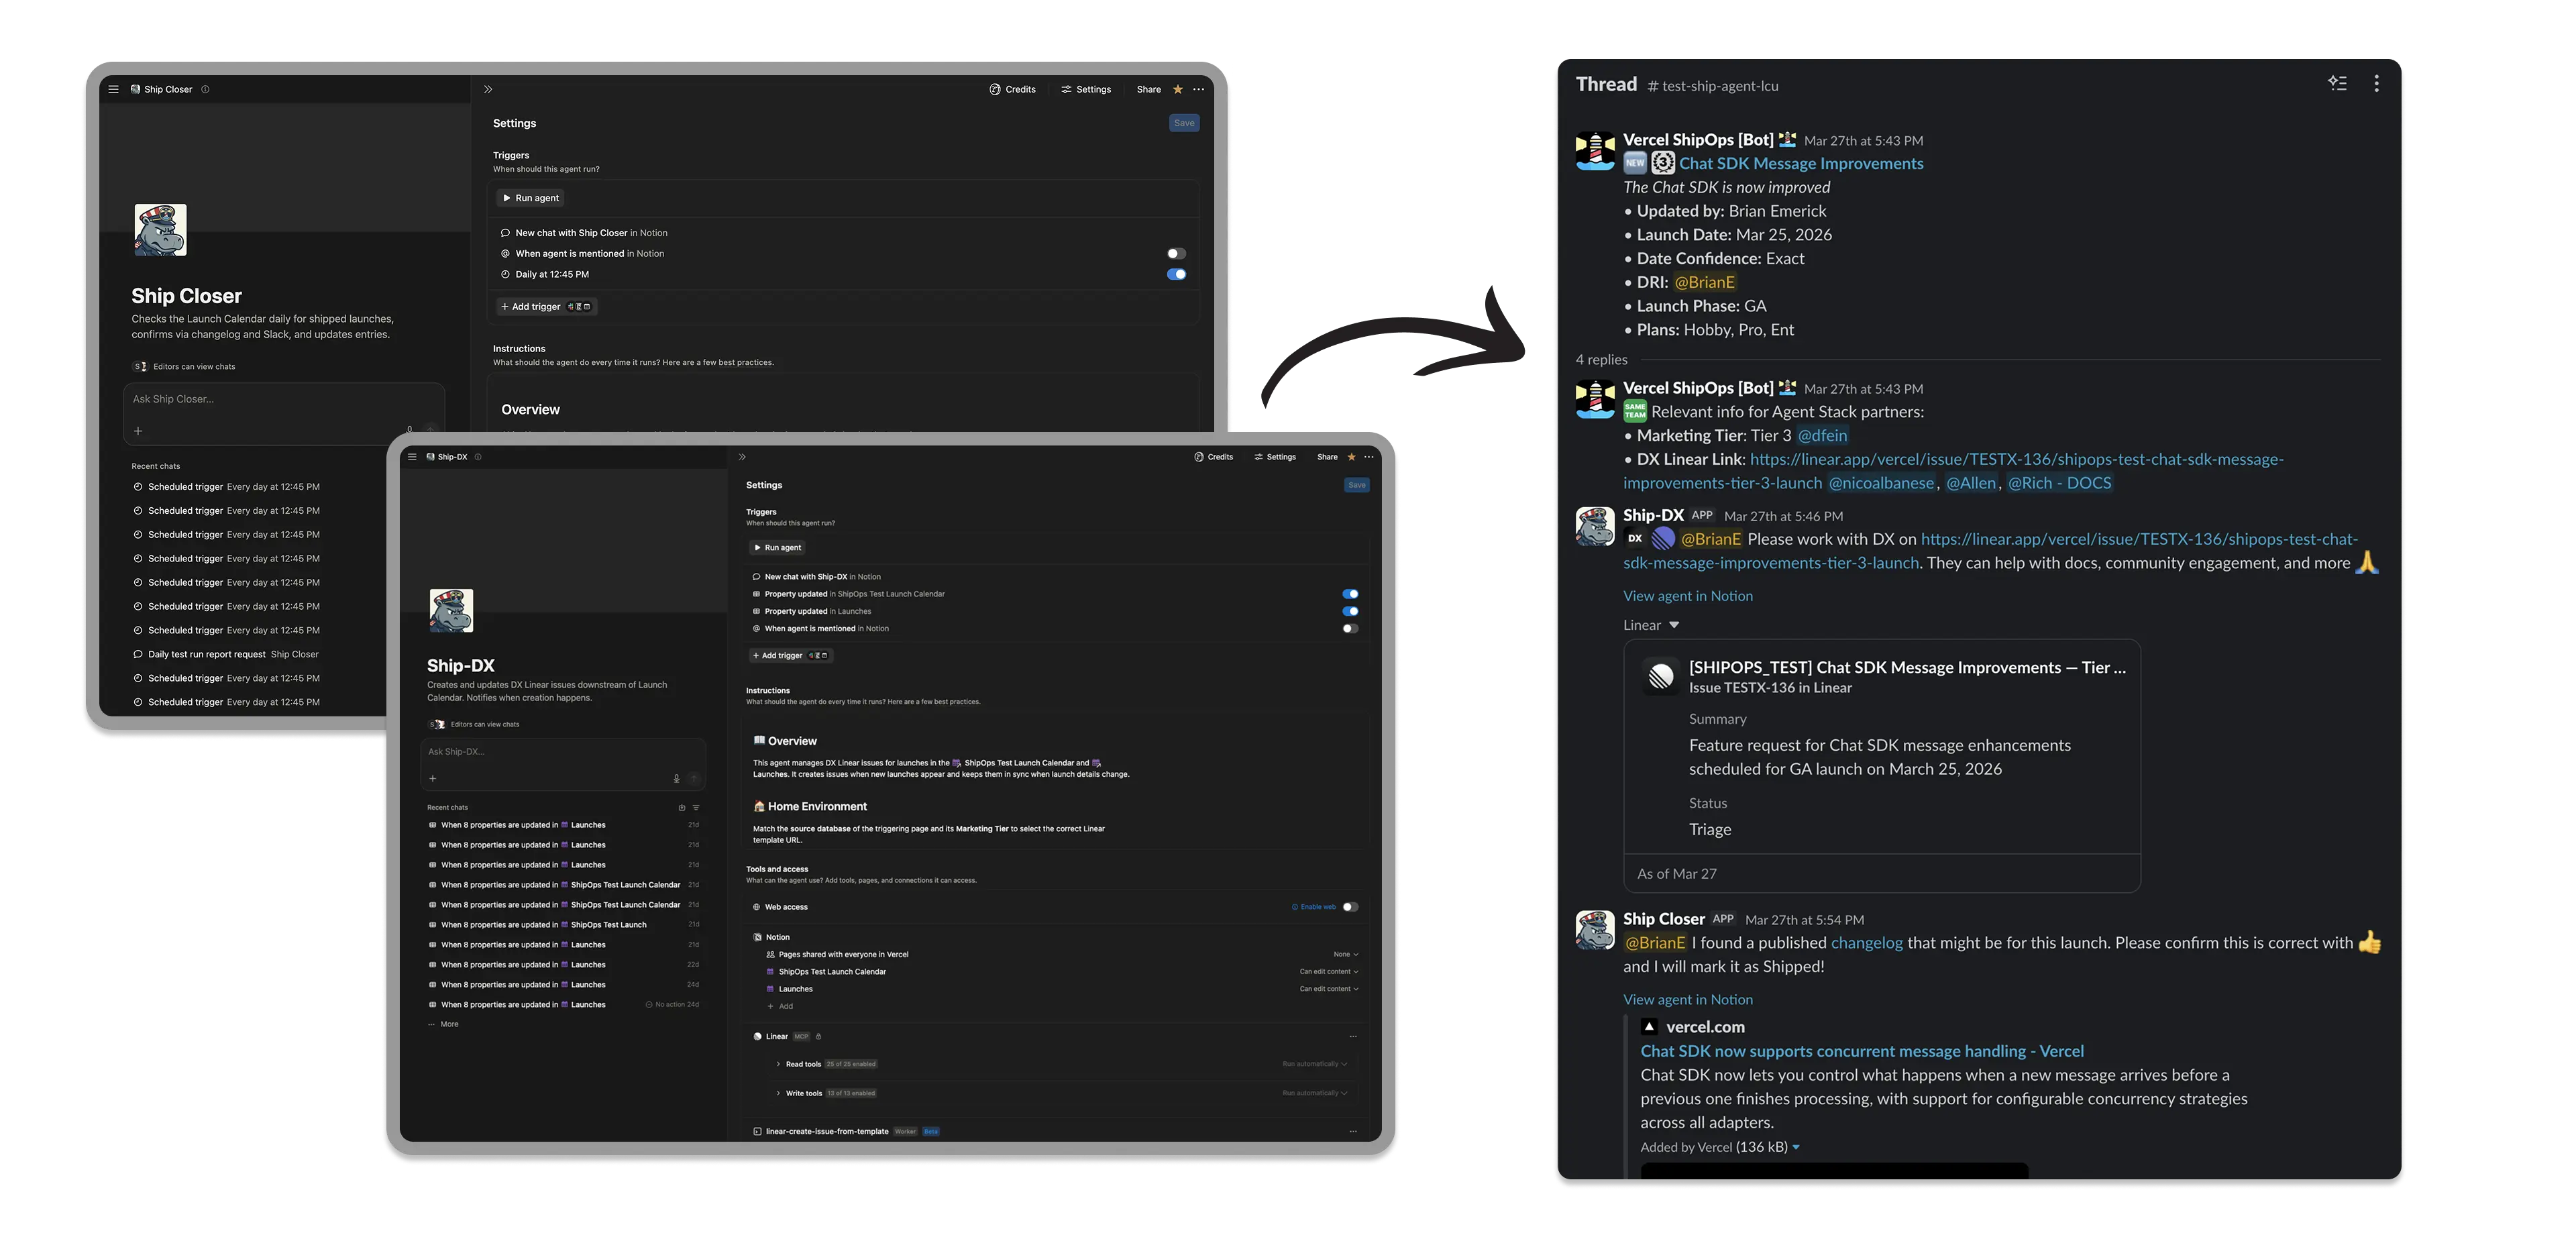Open changelog link in Ship Closer message
The image size is (2576, 1237).
pyautogui.click(x=1866, y=943)
